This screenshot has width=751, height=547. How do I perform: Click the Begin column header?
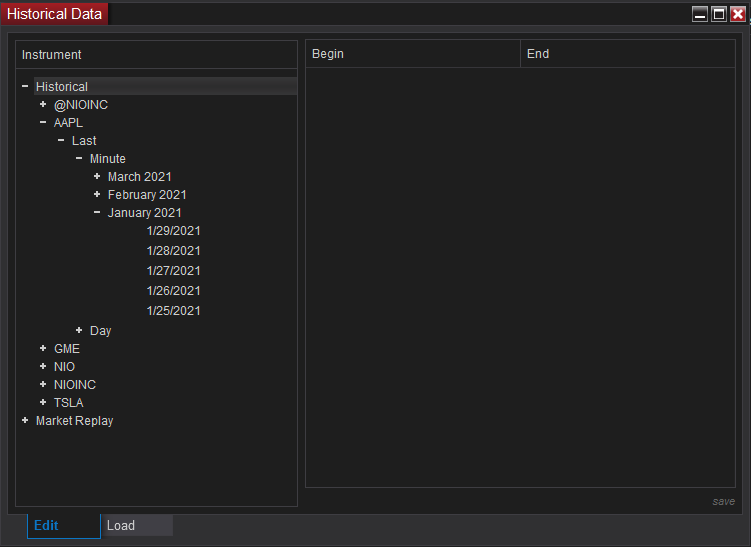413,54
